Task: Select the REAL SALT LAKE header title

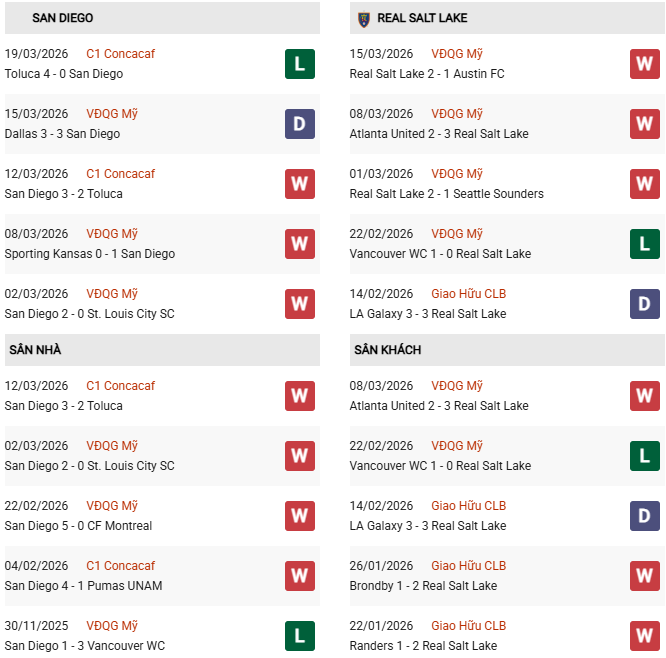Action: point(422,18)
